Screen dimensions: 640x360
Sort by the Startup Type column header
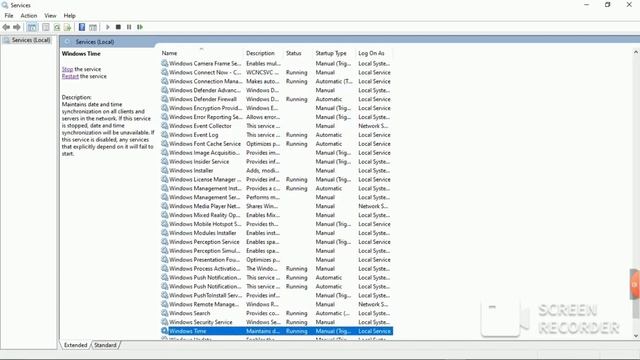click(x=335, y=53)
